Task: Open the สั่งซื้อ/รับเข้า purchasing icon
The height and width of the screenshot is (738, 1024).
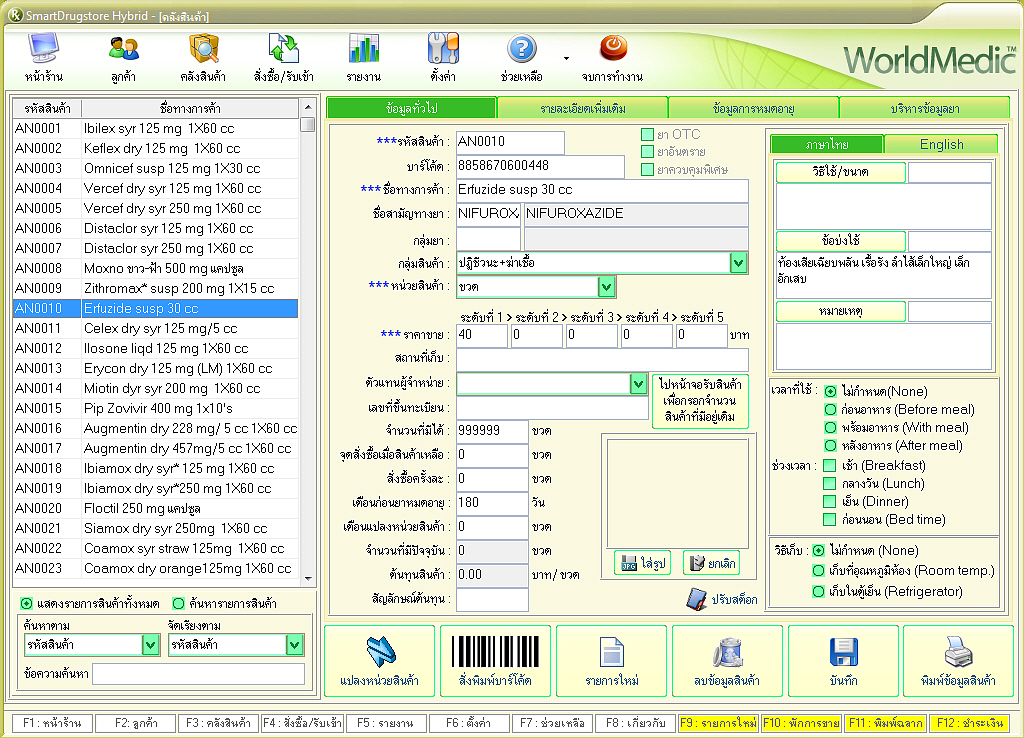Action: (x=283, y=50)
